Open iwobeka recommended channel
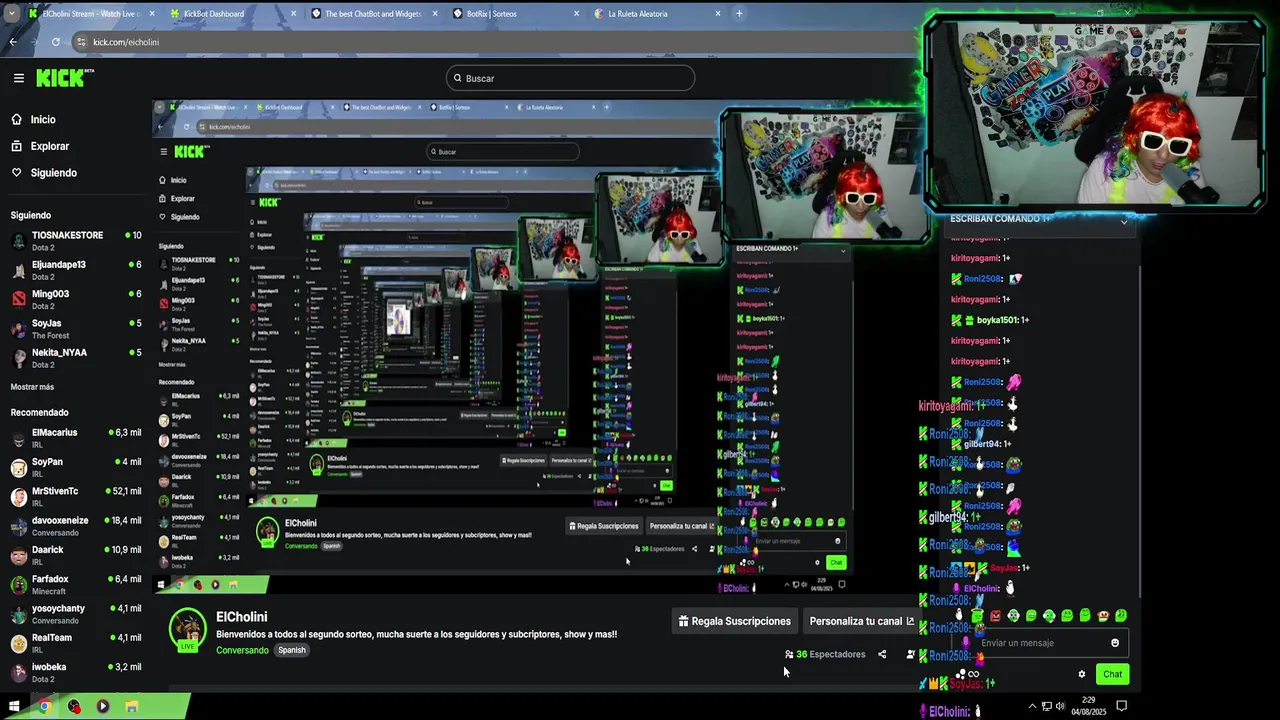1280x720 pixels. [x=76, y=672]
